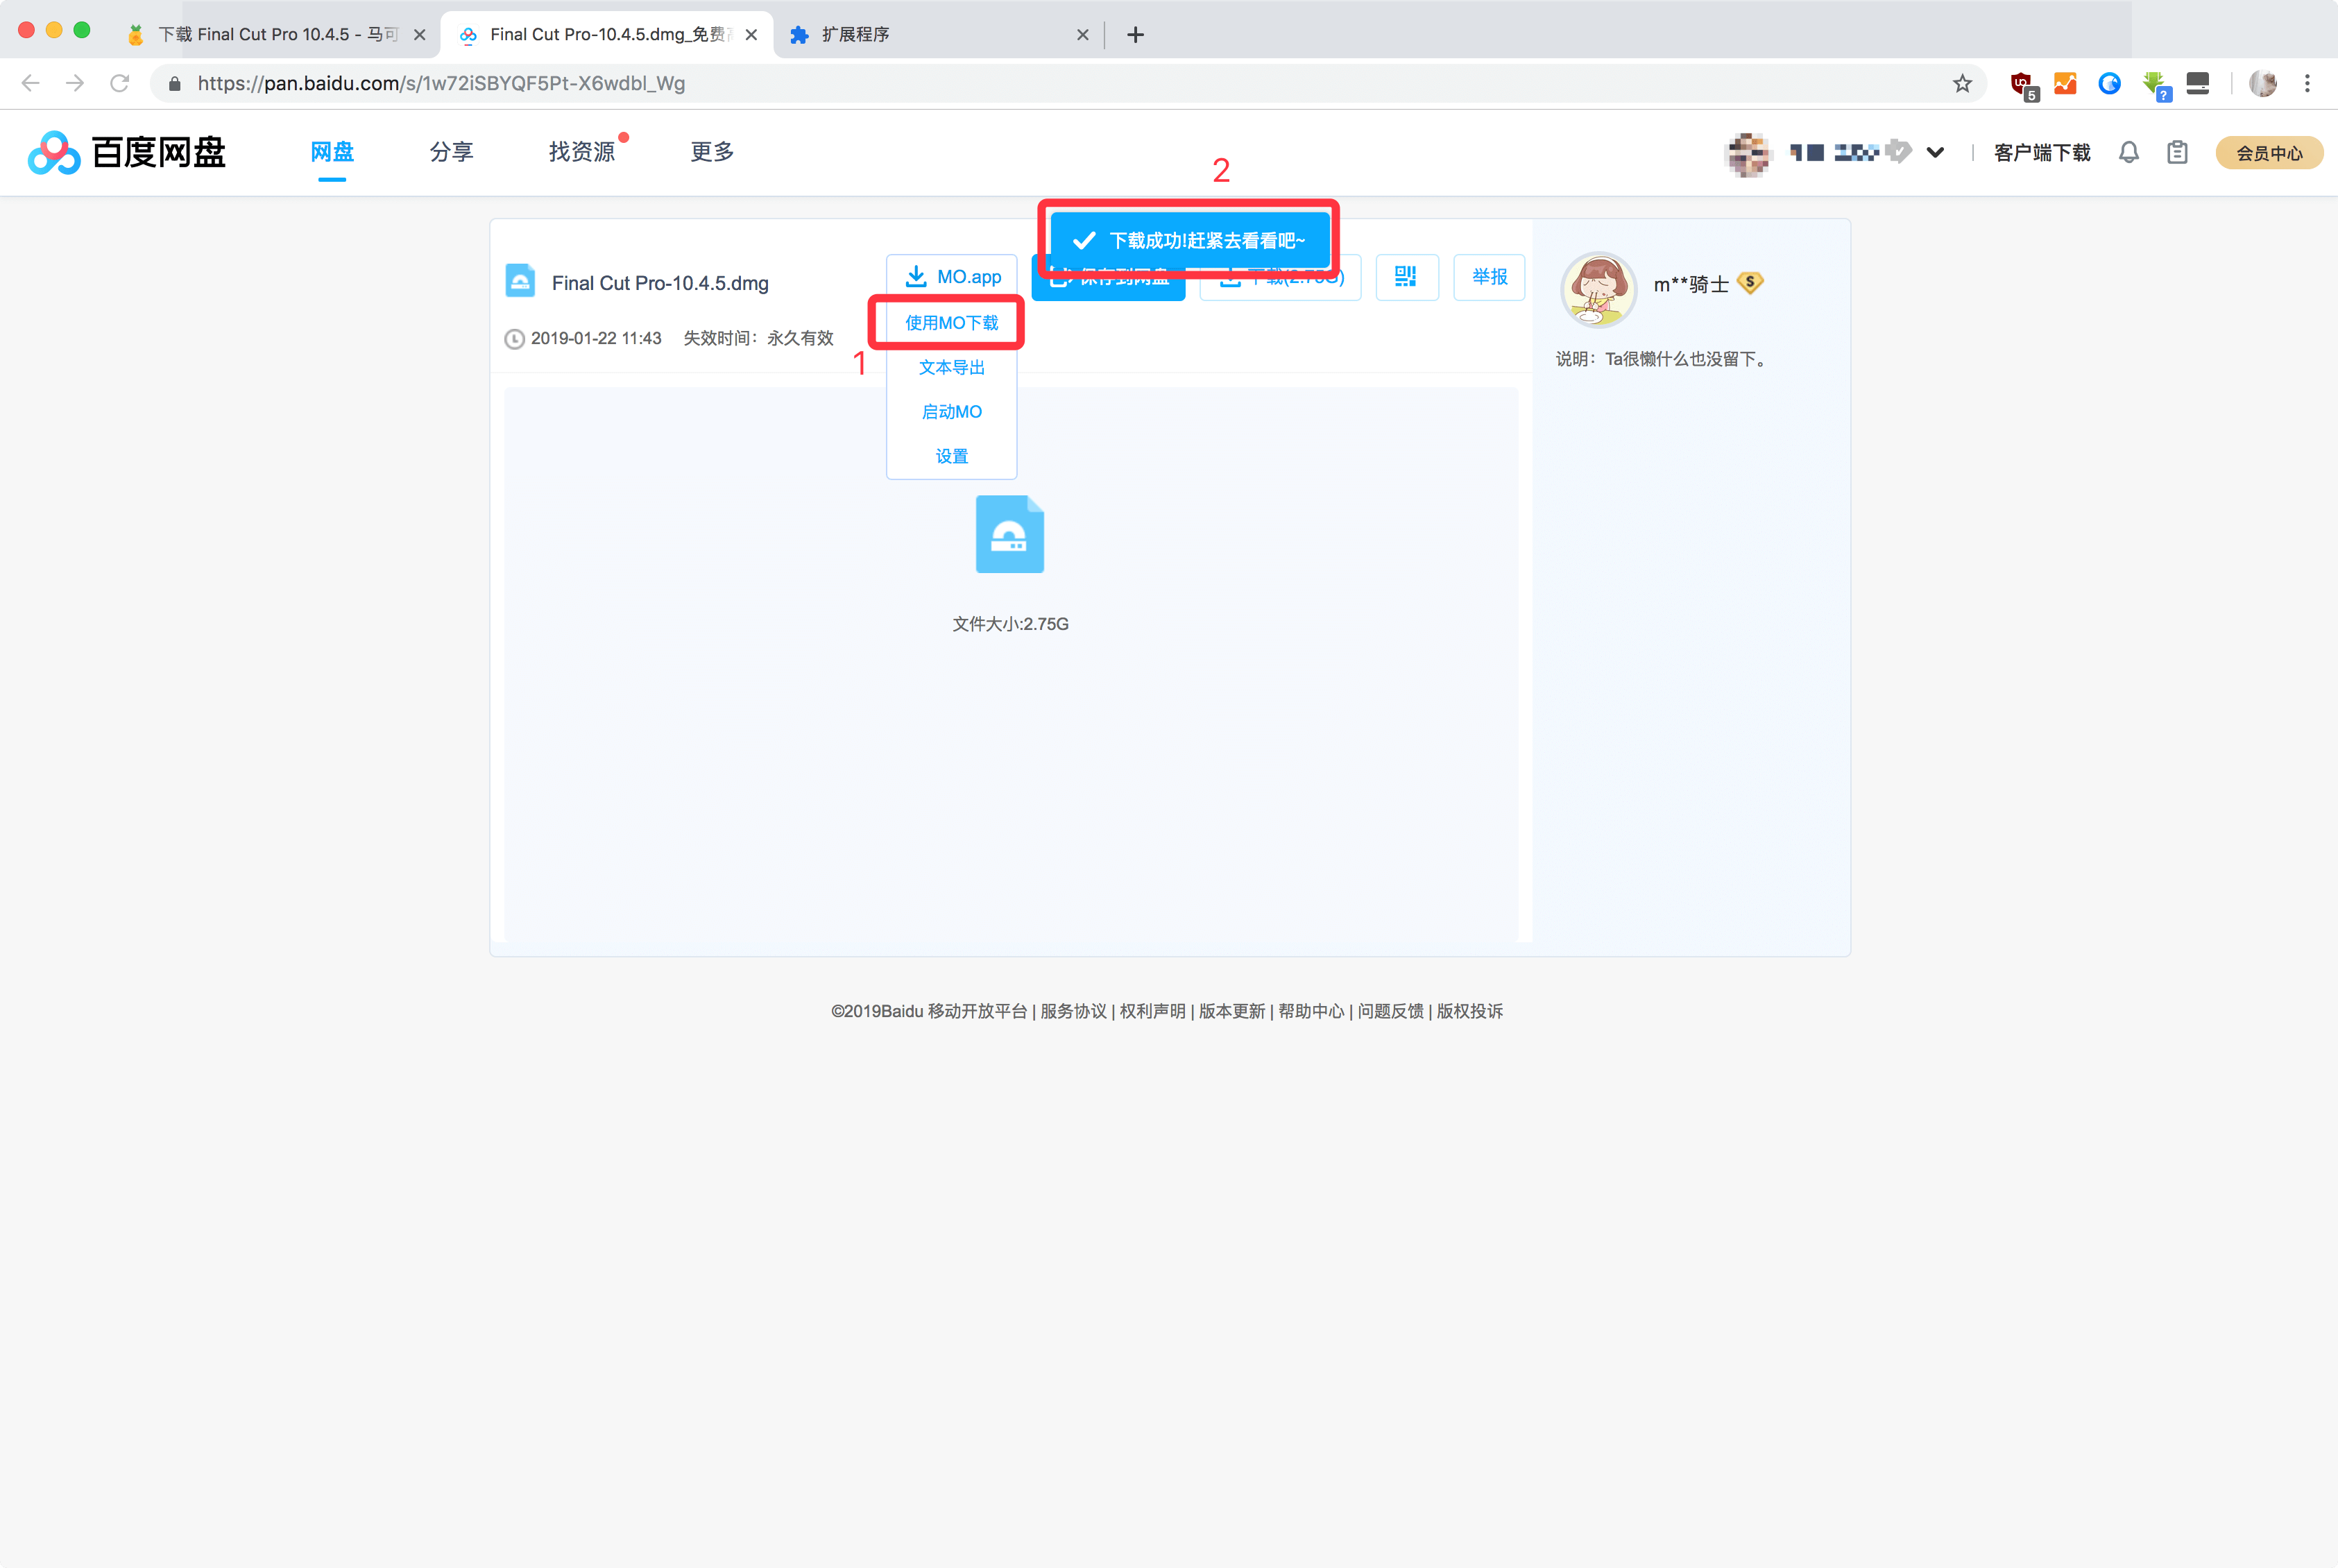Switch to the 网盘 navigation tab
This screenshot has width=2338, height=1568.
click(x=332, y=152)
